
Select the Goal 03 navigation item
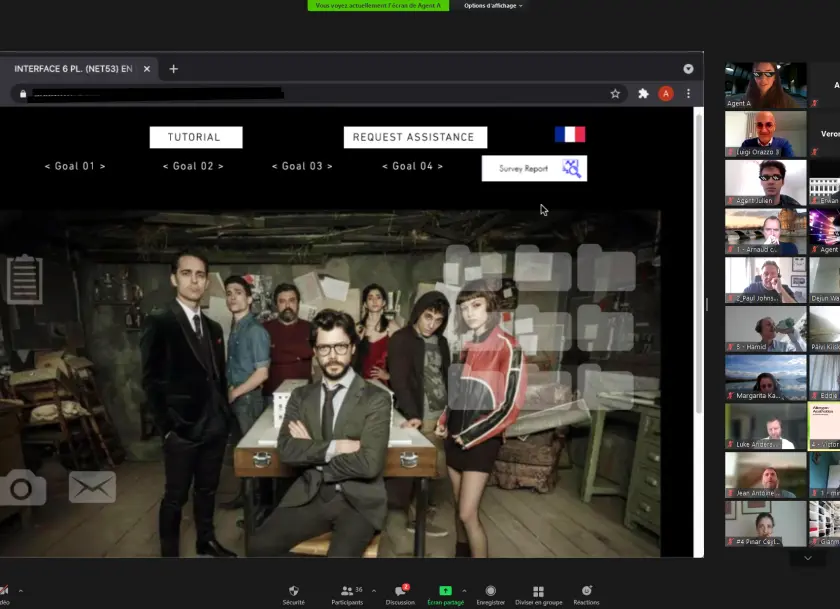pyautogui.click(x=302, y=166)
